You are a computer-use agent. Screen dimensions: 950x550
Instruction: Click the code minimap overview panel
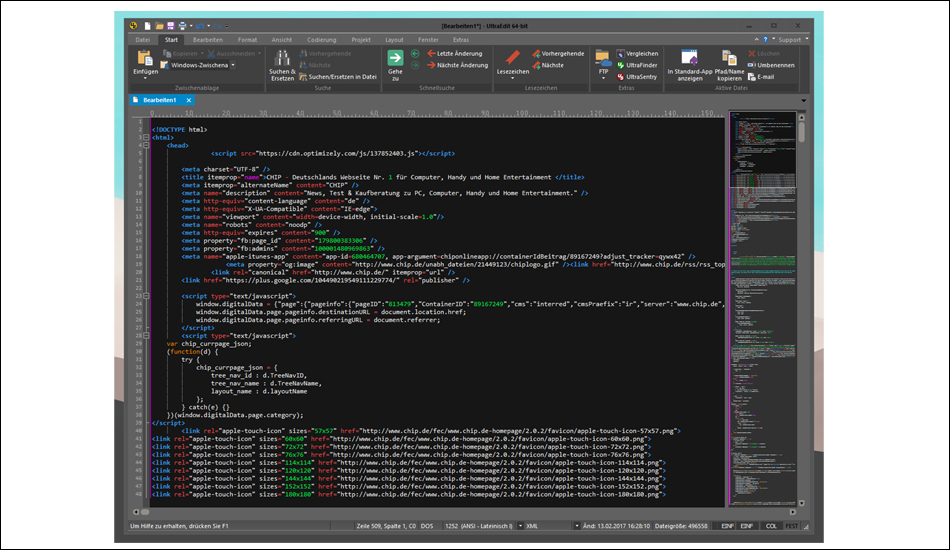click(763, 308)
